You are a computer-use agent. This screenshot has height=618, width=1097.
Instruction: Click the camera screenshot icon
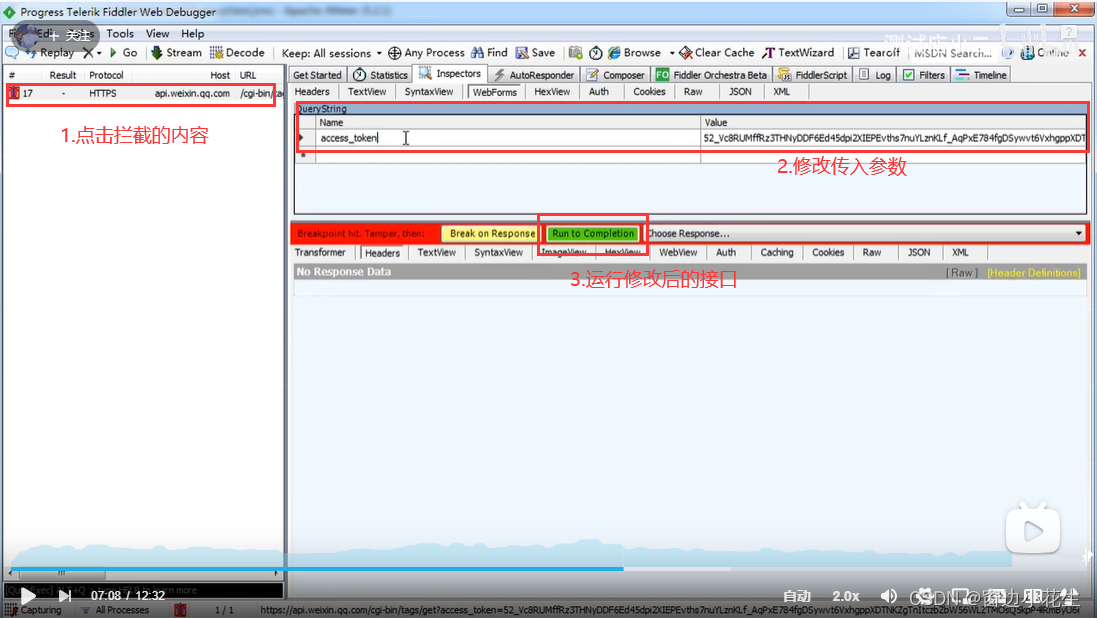tap(575, 52)
